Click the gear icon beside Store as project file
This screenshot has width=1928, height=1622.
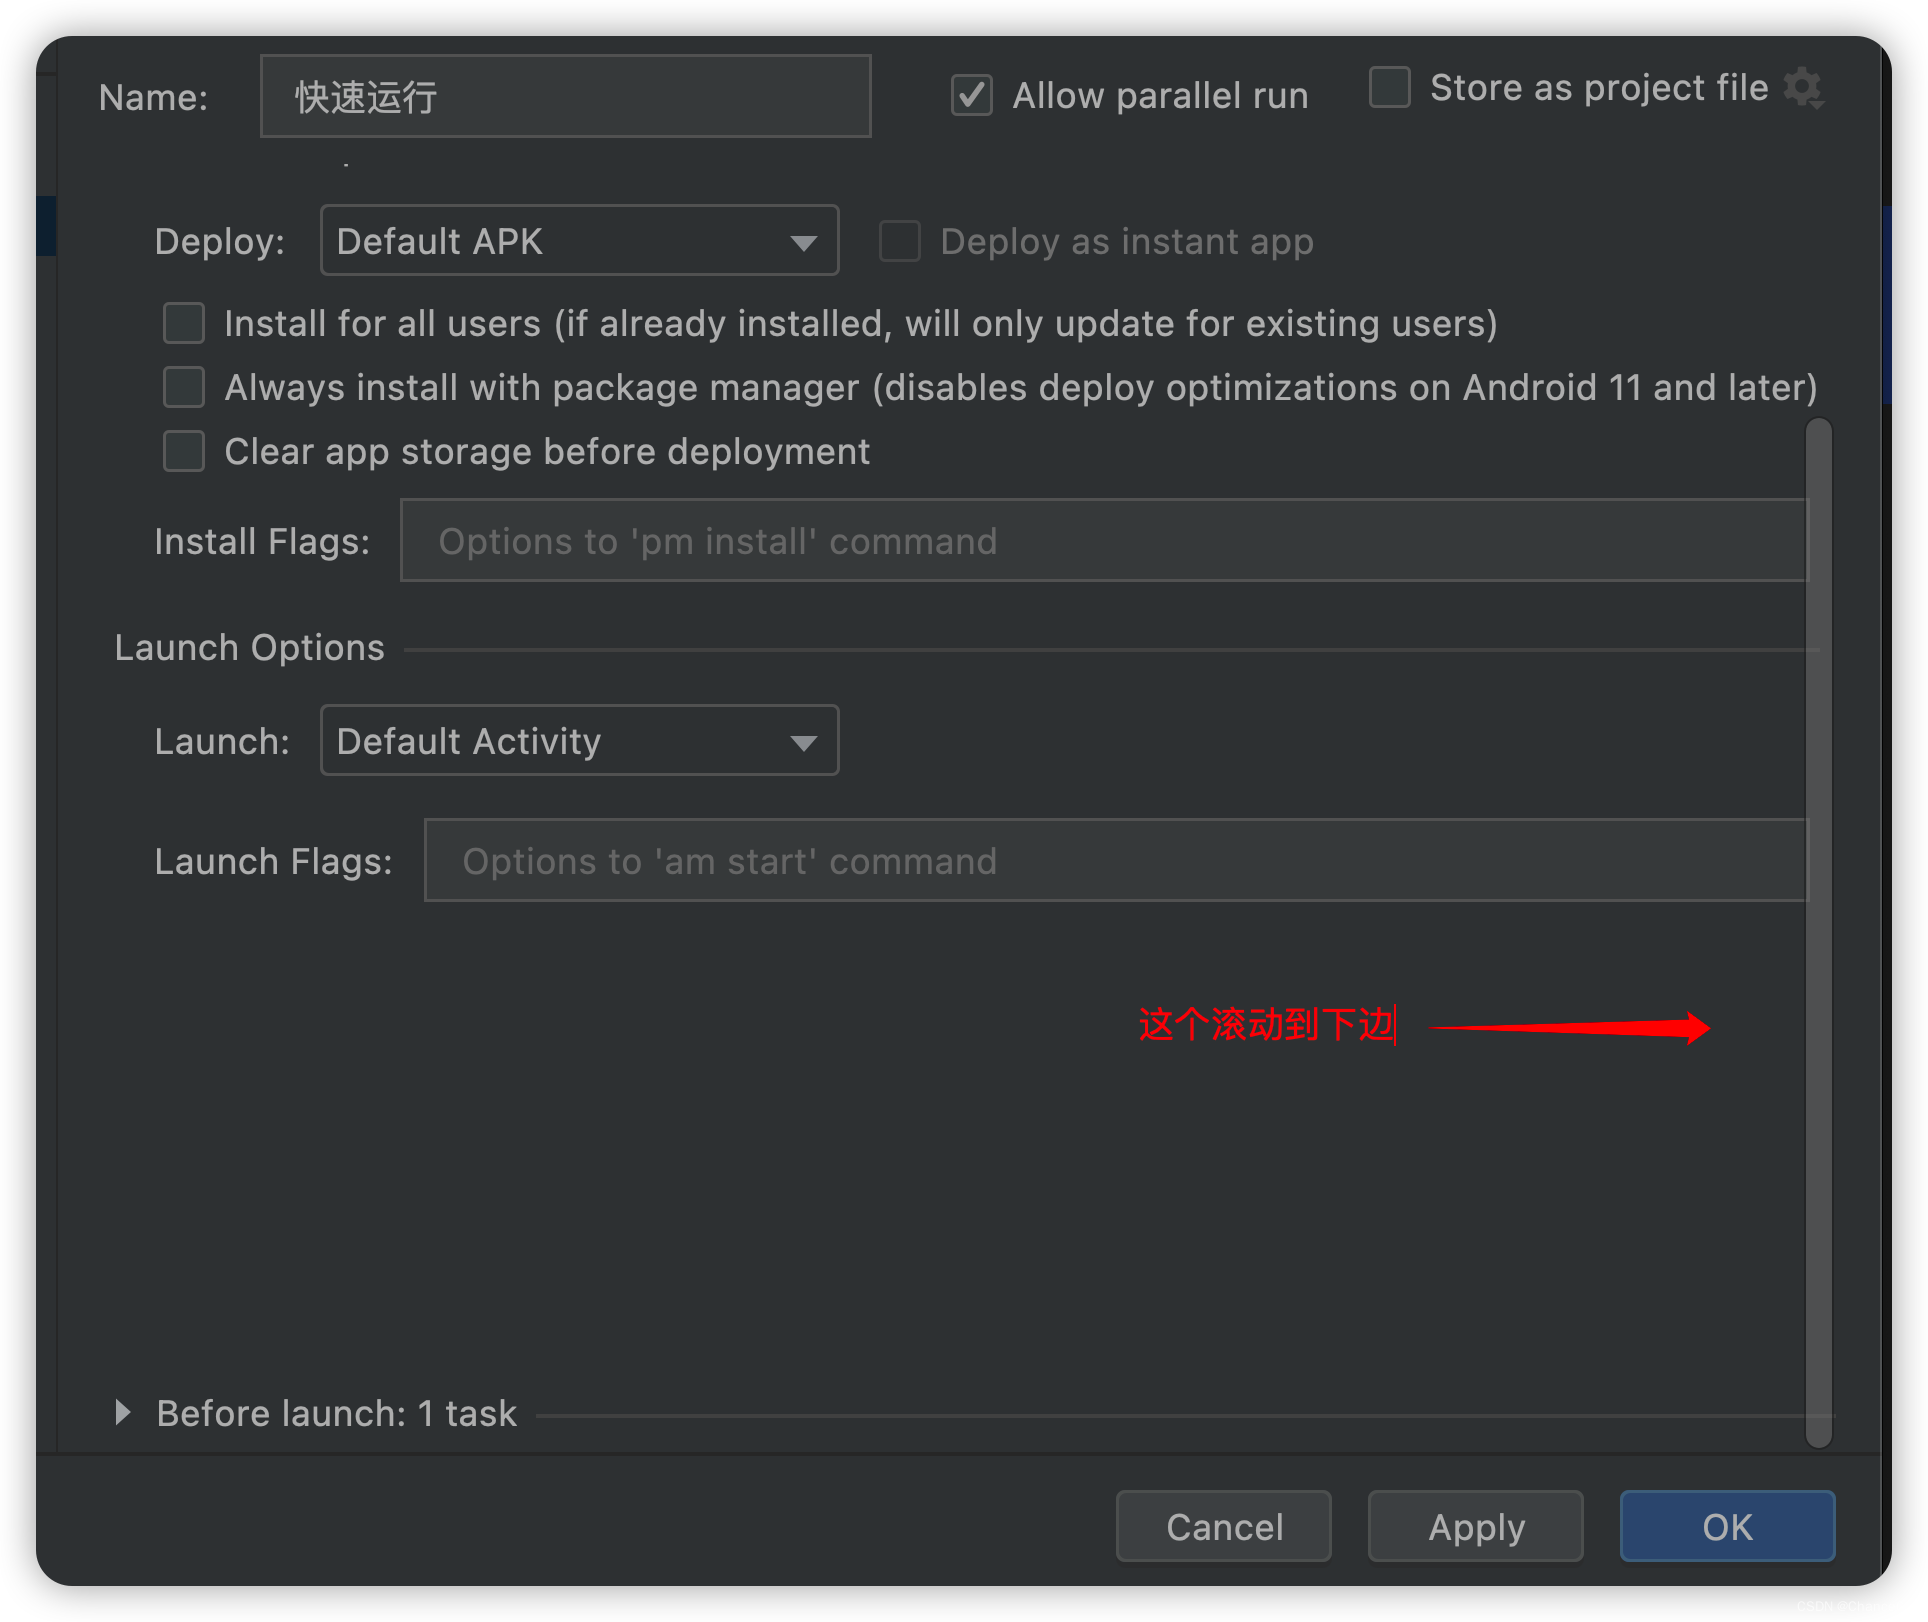tap(1804, 88)
